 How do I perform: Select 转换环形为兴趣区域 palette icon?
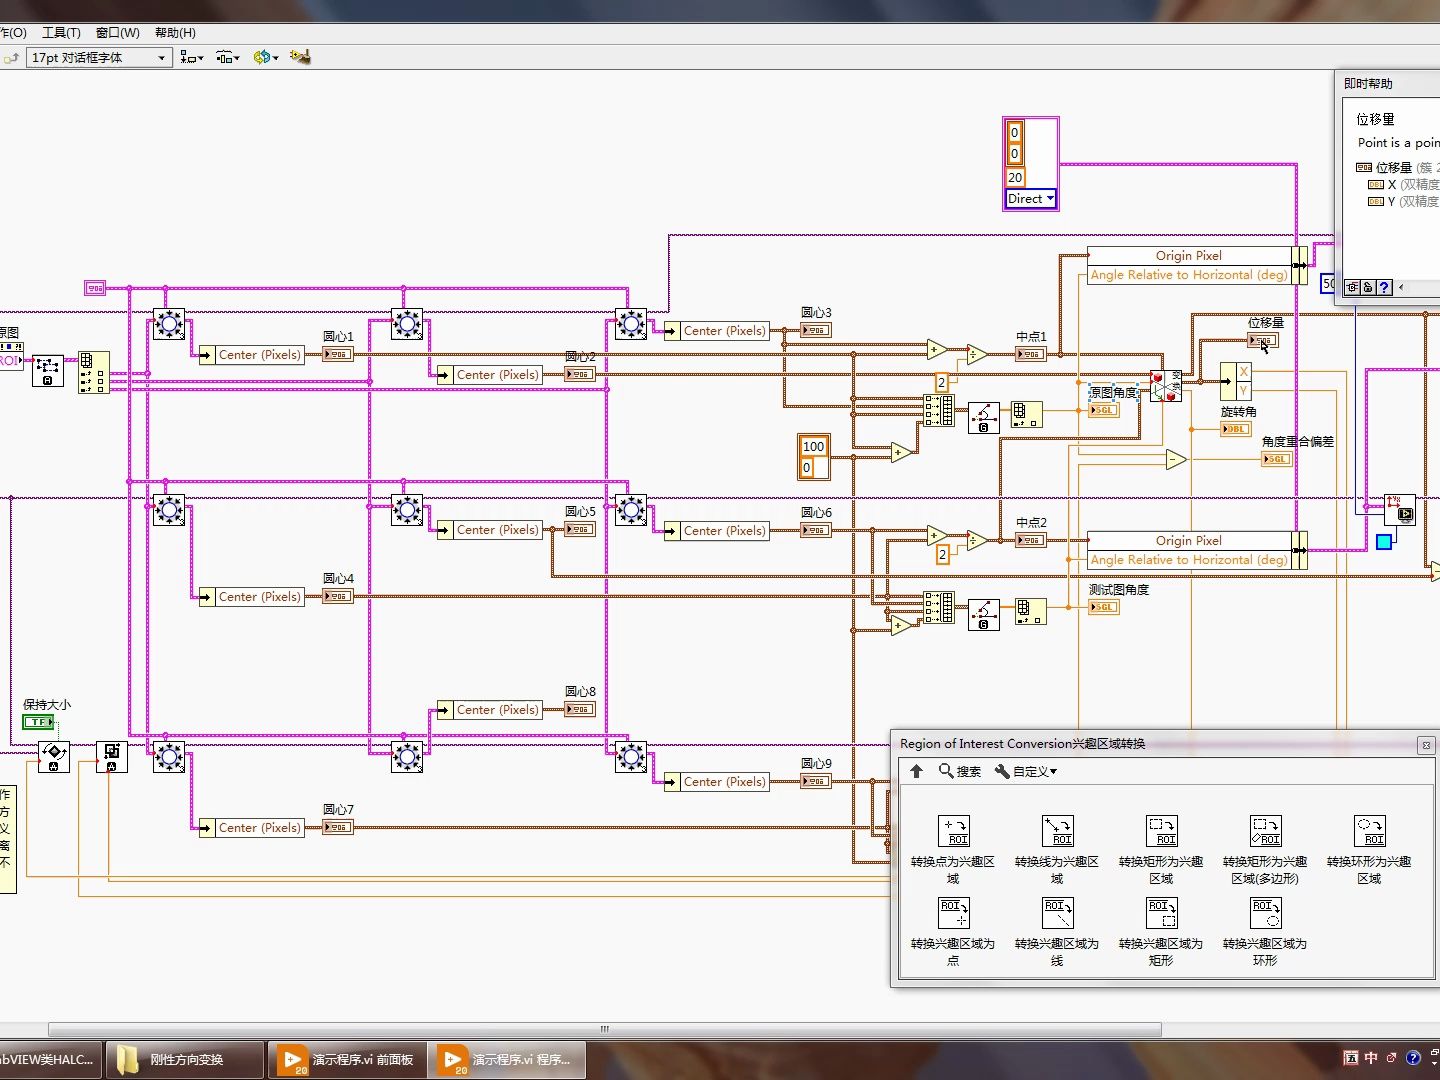click(x=1369, y=831)
